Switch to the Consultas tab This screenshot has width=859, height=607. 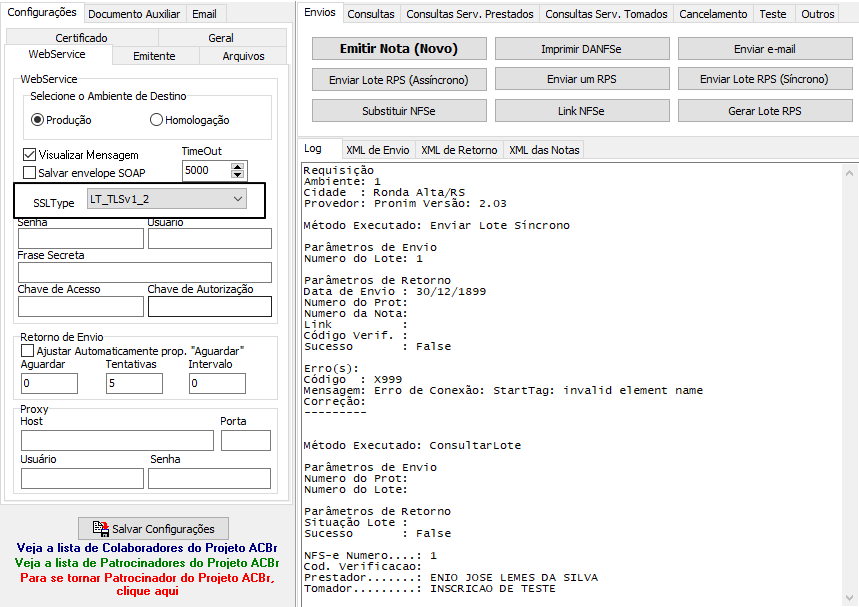[371, 14]
